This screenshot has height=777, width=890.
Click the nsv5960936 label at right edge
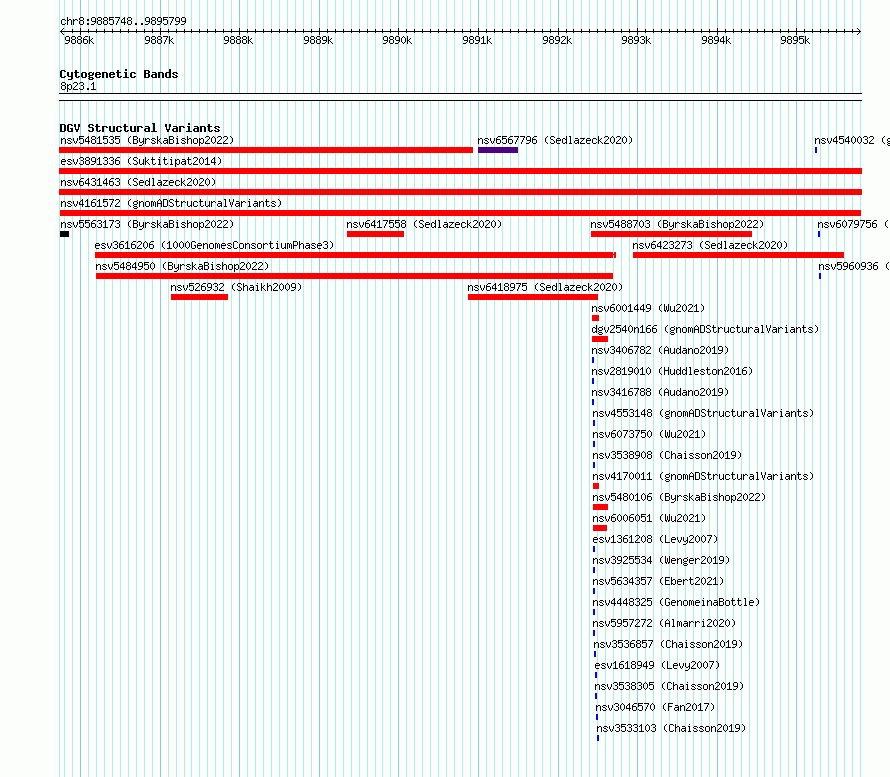point(854,266)
